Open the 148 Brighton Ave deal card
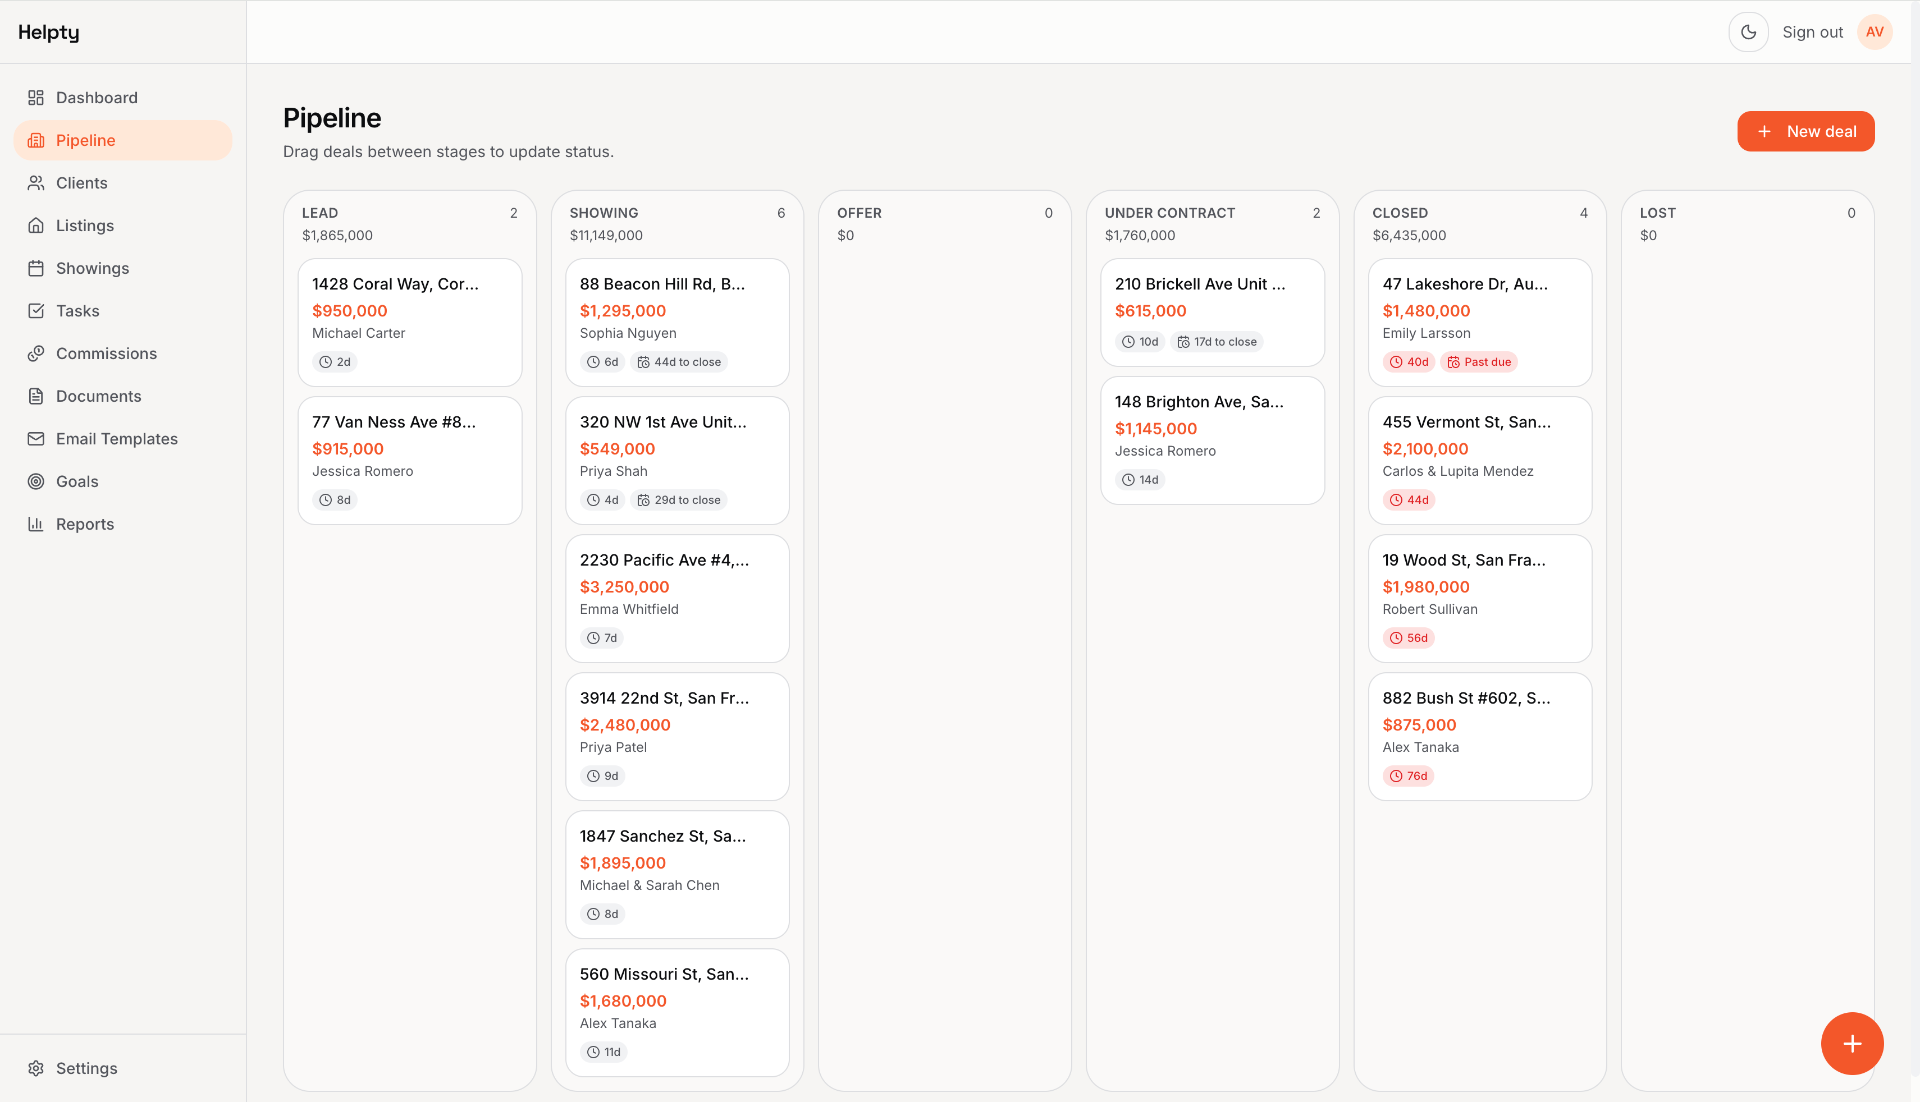 1212,441
